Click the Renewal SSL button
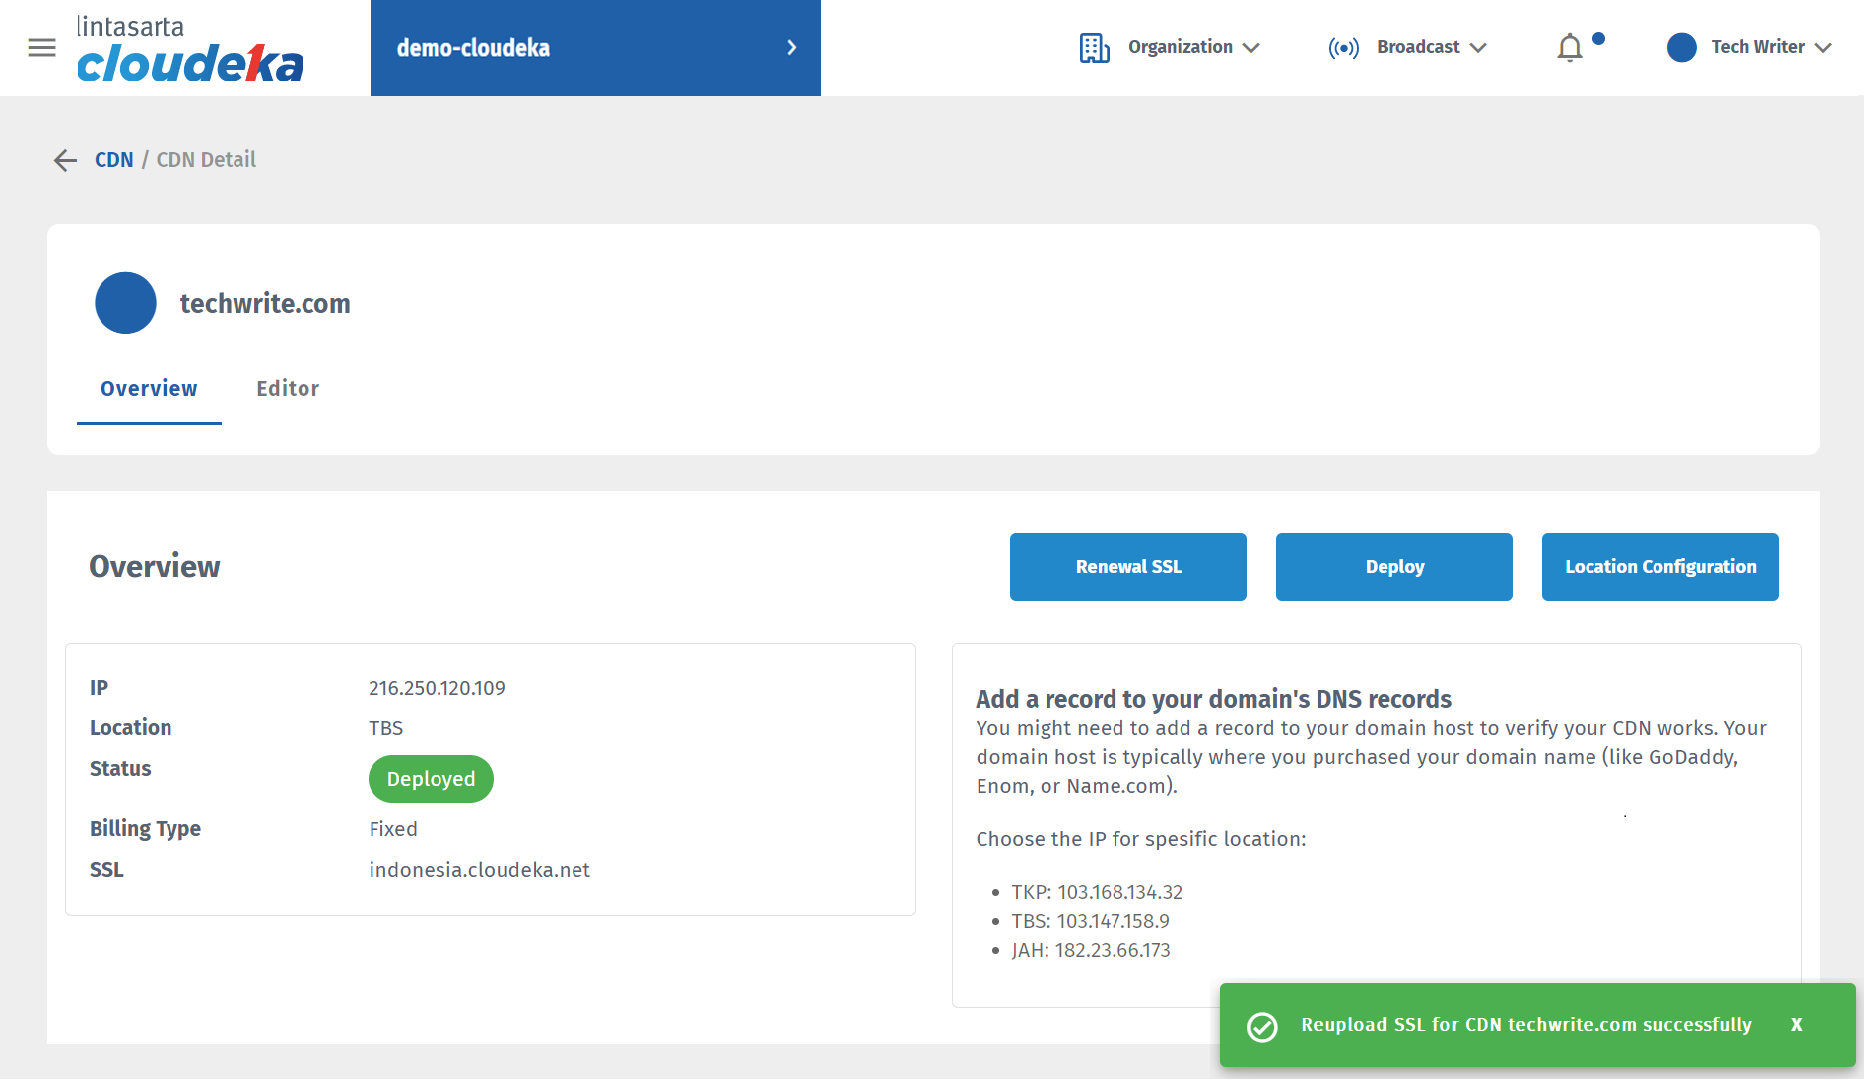The width and height of the screenshot is (1864, 1080). 1128,567
